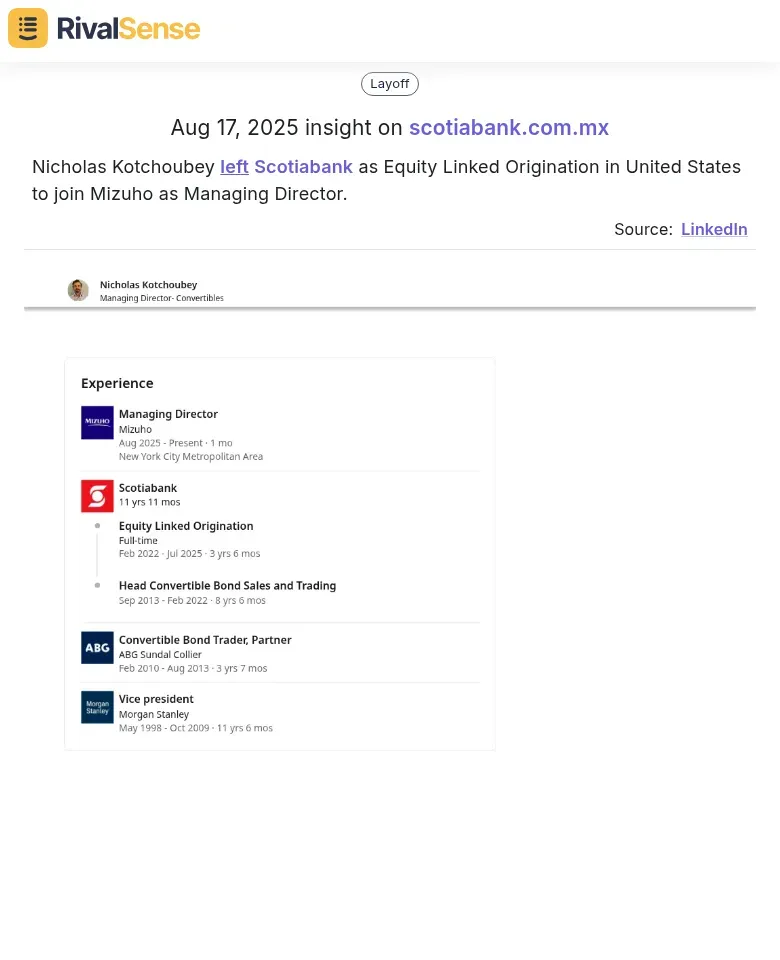Select the Equity Linked Origination role
The width and height of the screenshot is (780, 960).
tap(186, 526)
